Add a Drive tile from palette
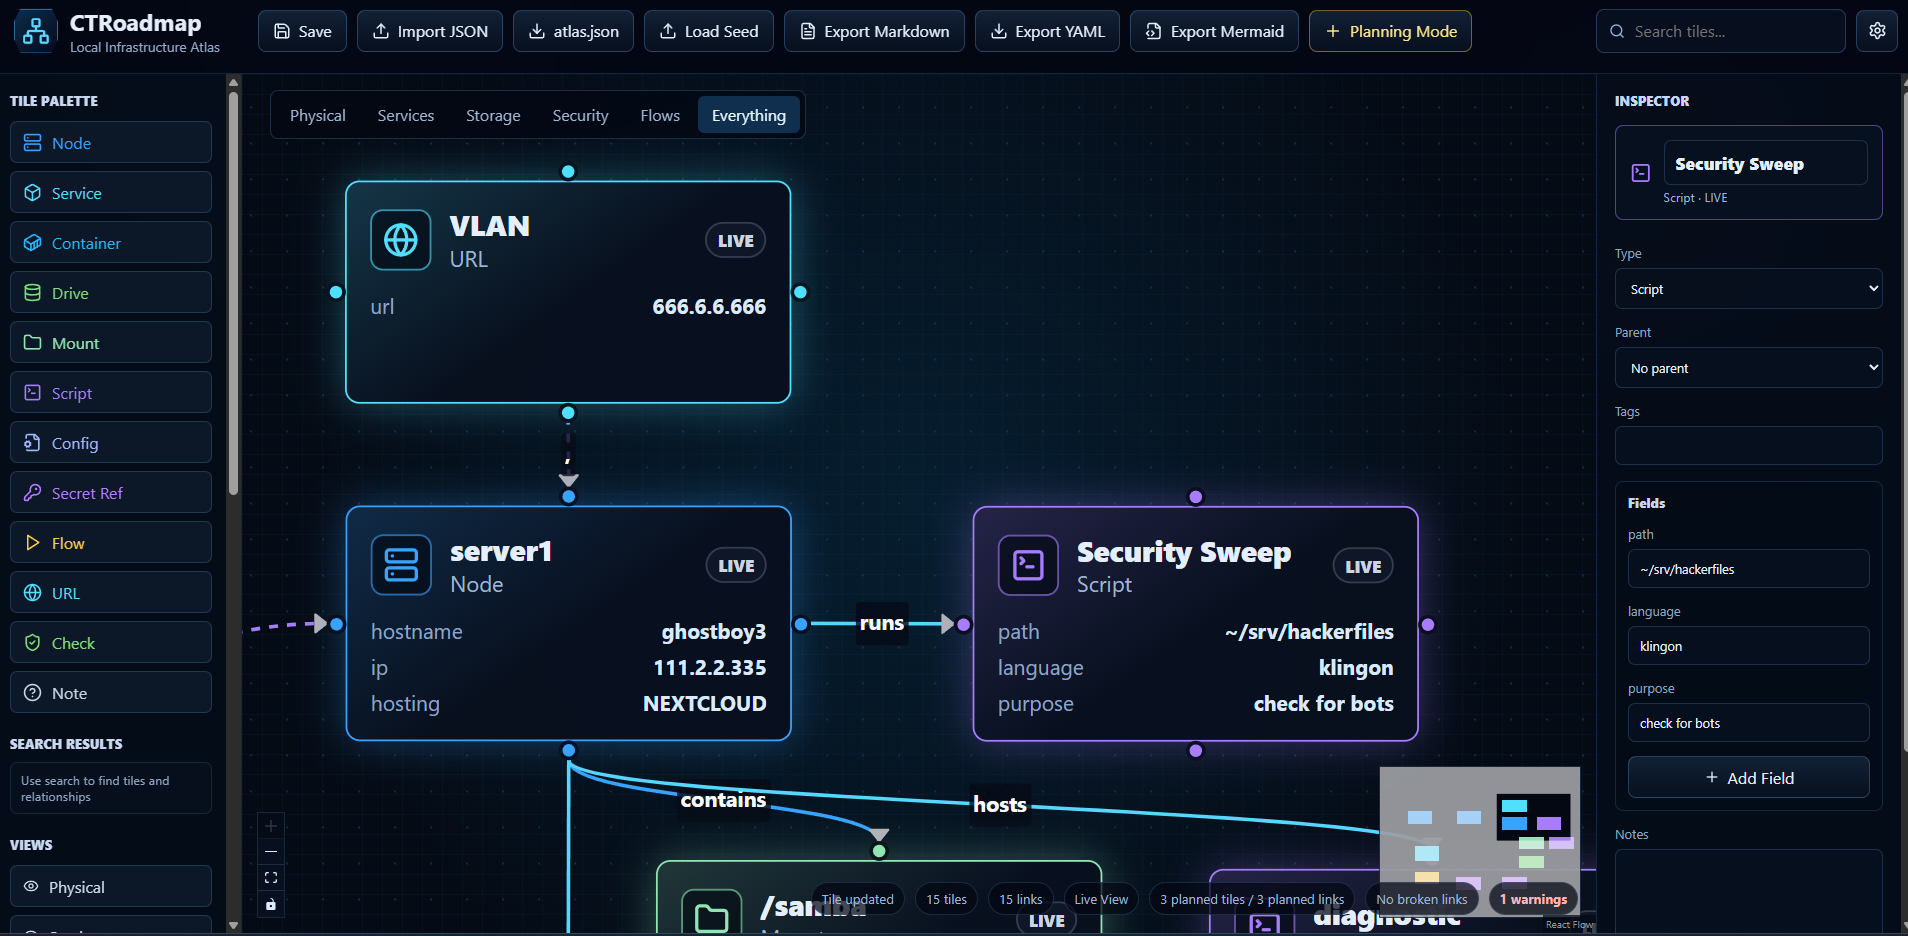 pyautogui.click(x=111, y=293)
